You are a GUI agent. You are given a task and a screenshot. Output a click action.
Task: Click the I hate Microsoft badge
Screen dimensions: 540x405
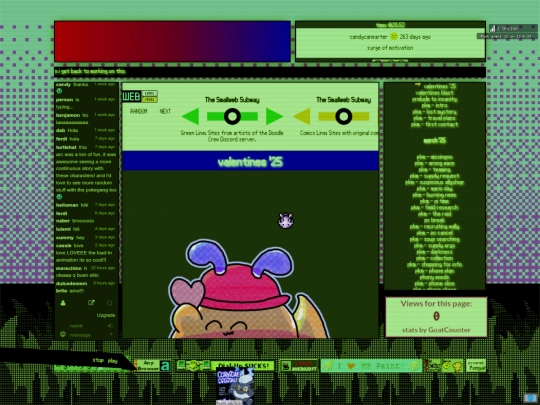299,366
